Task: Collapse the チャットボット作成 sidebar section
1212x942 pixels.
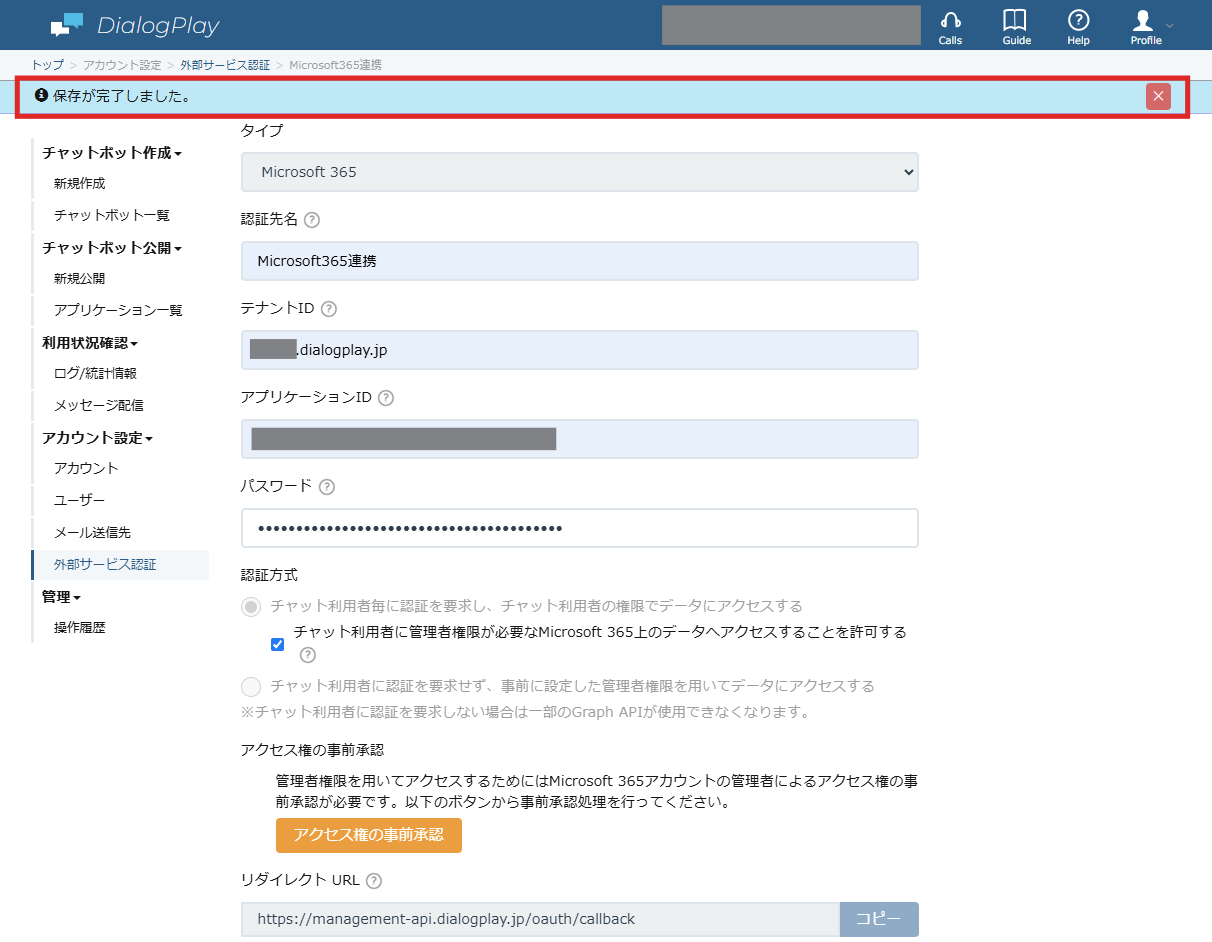Action: [x=112, y=153]
